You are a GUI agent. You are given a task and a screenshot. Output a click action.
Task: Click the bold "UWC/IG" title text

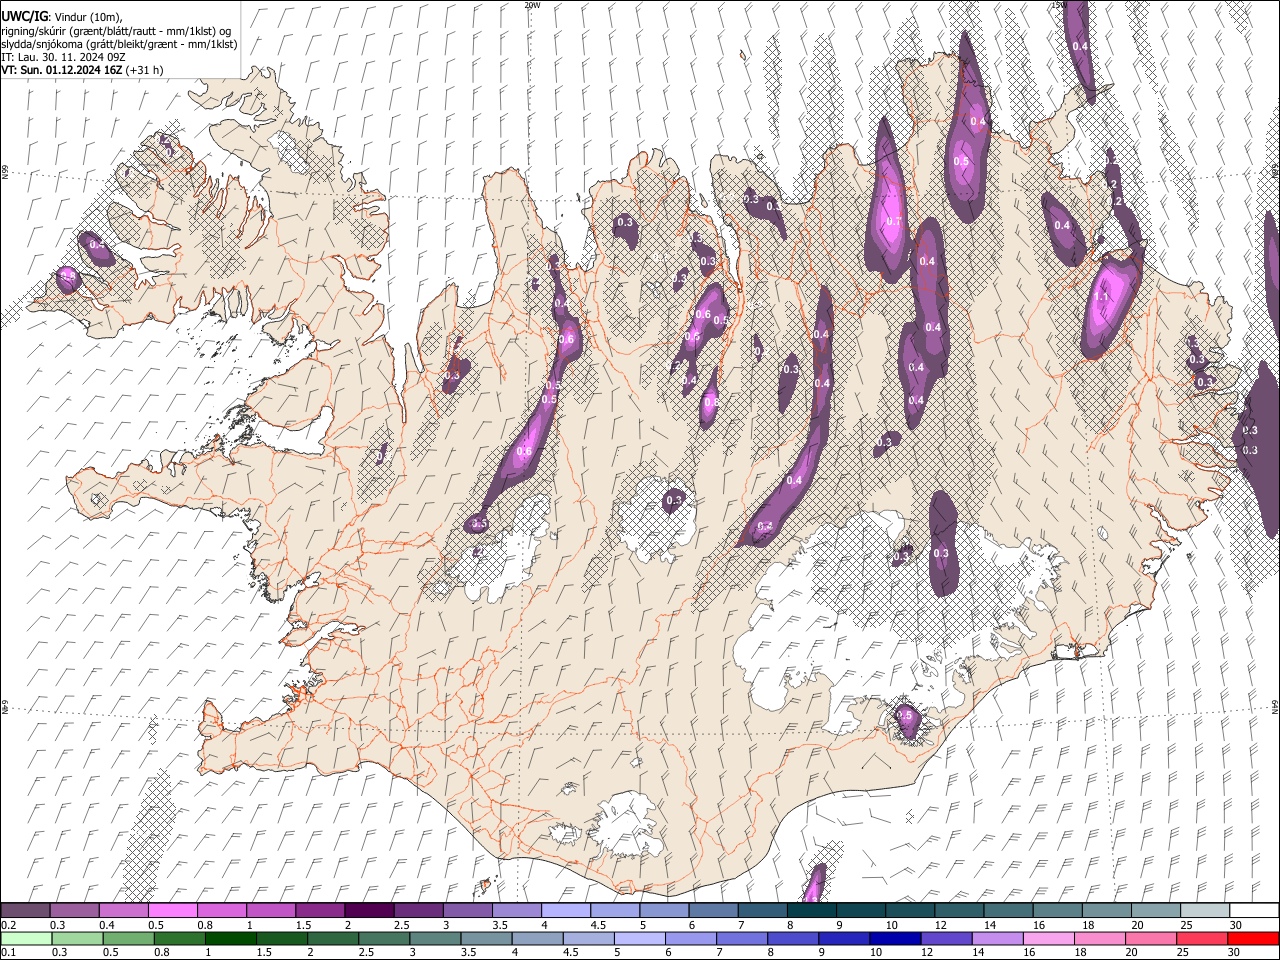click(x=25, y=16)
